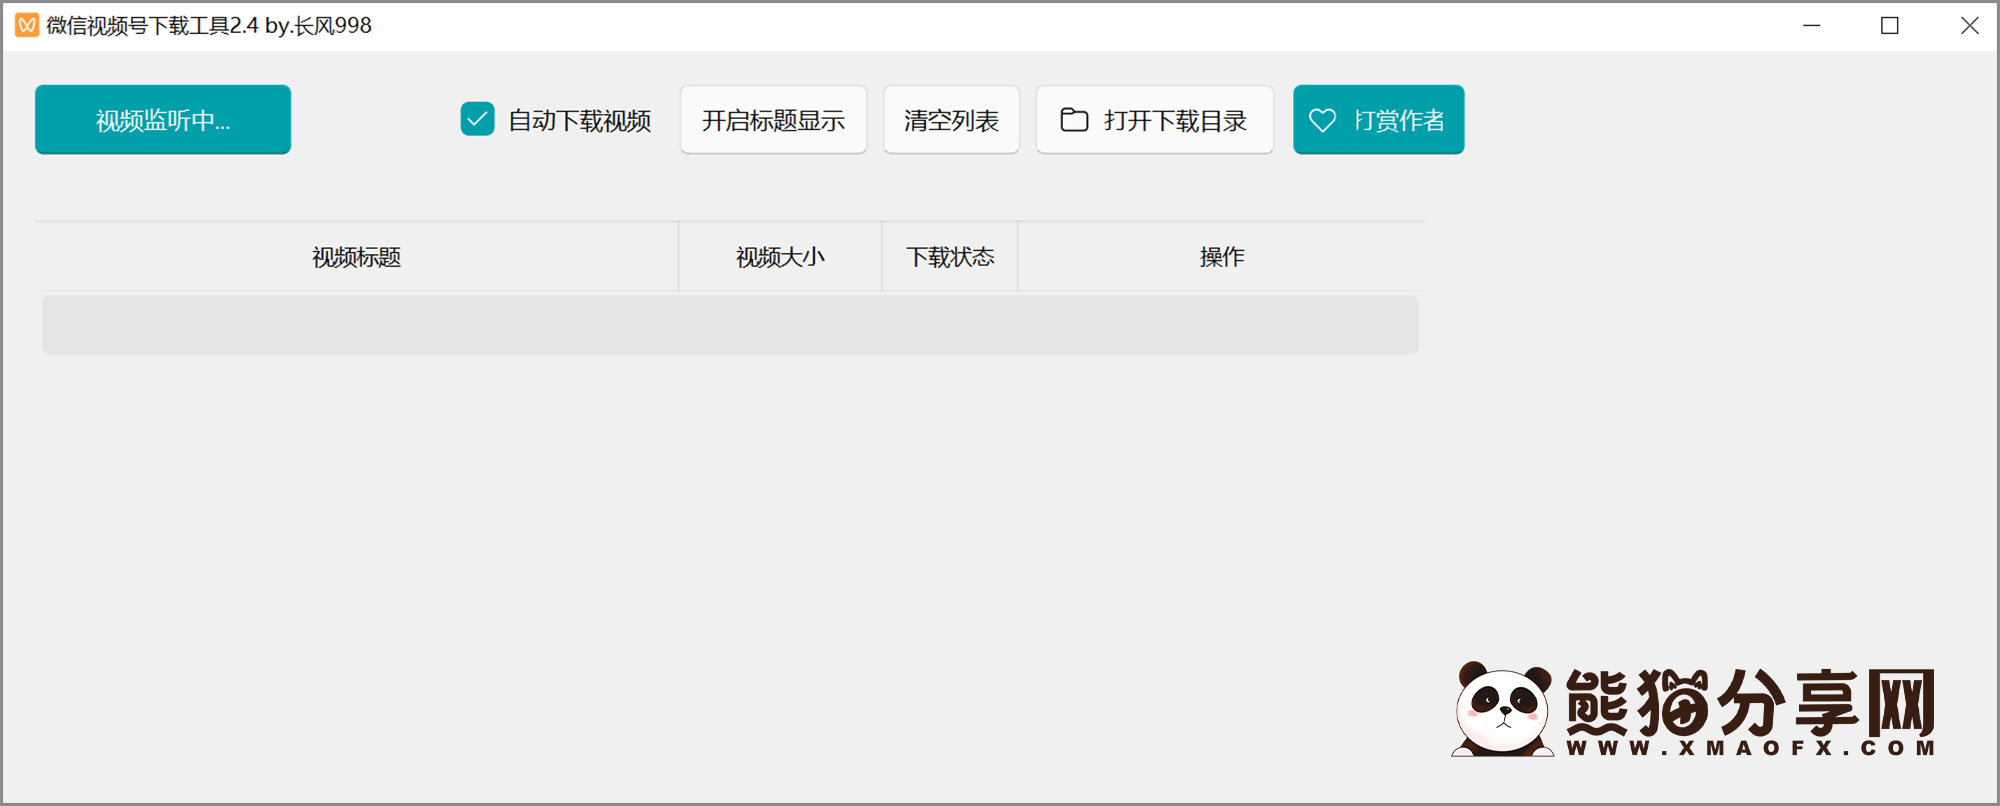Screen dimensions: 2000x806
Task: Select the 下载状态 column header
Action: (x=950, y=257)
